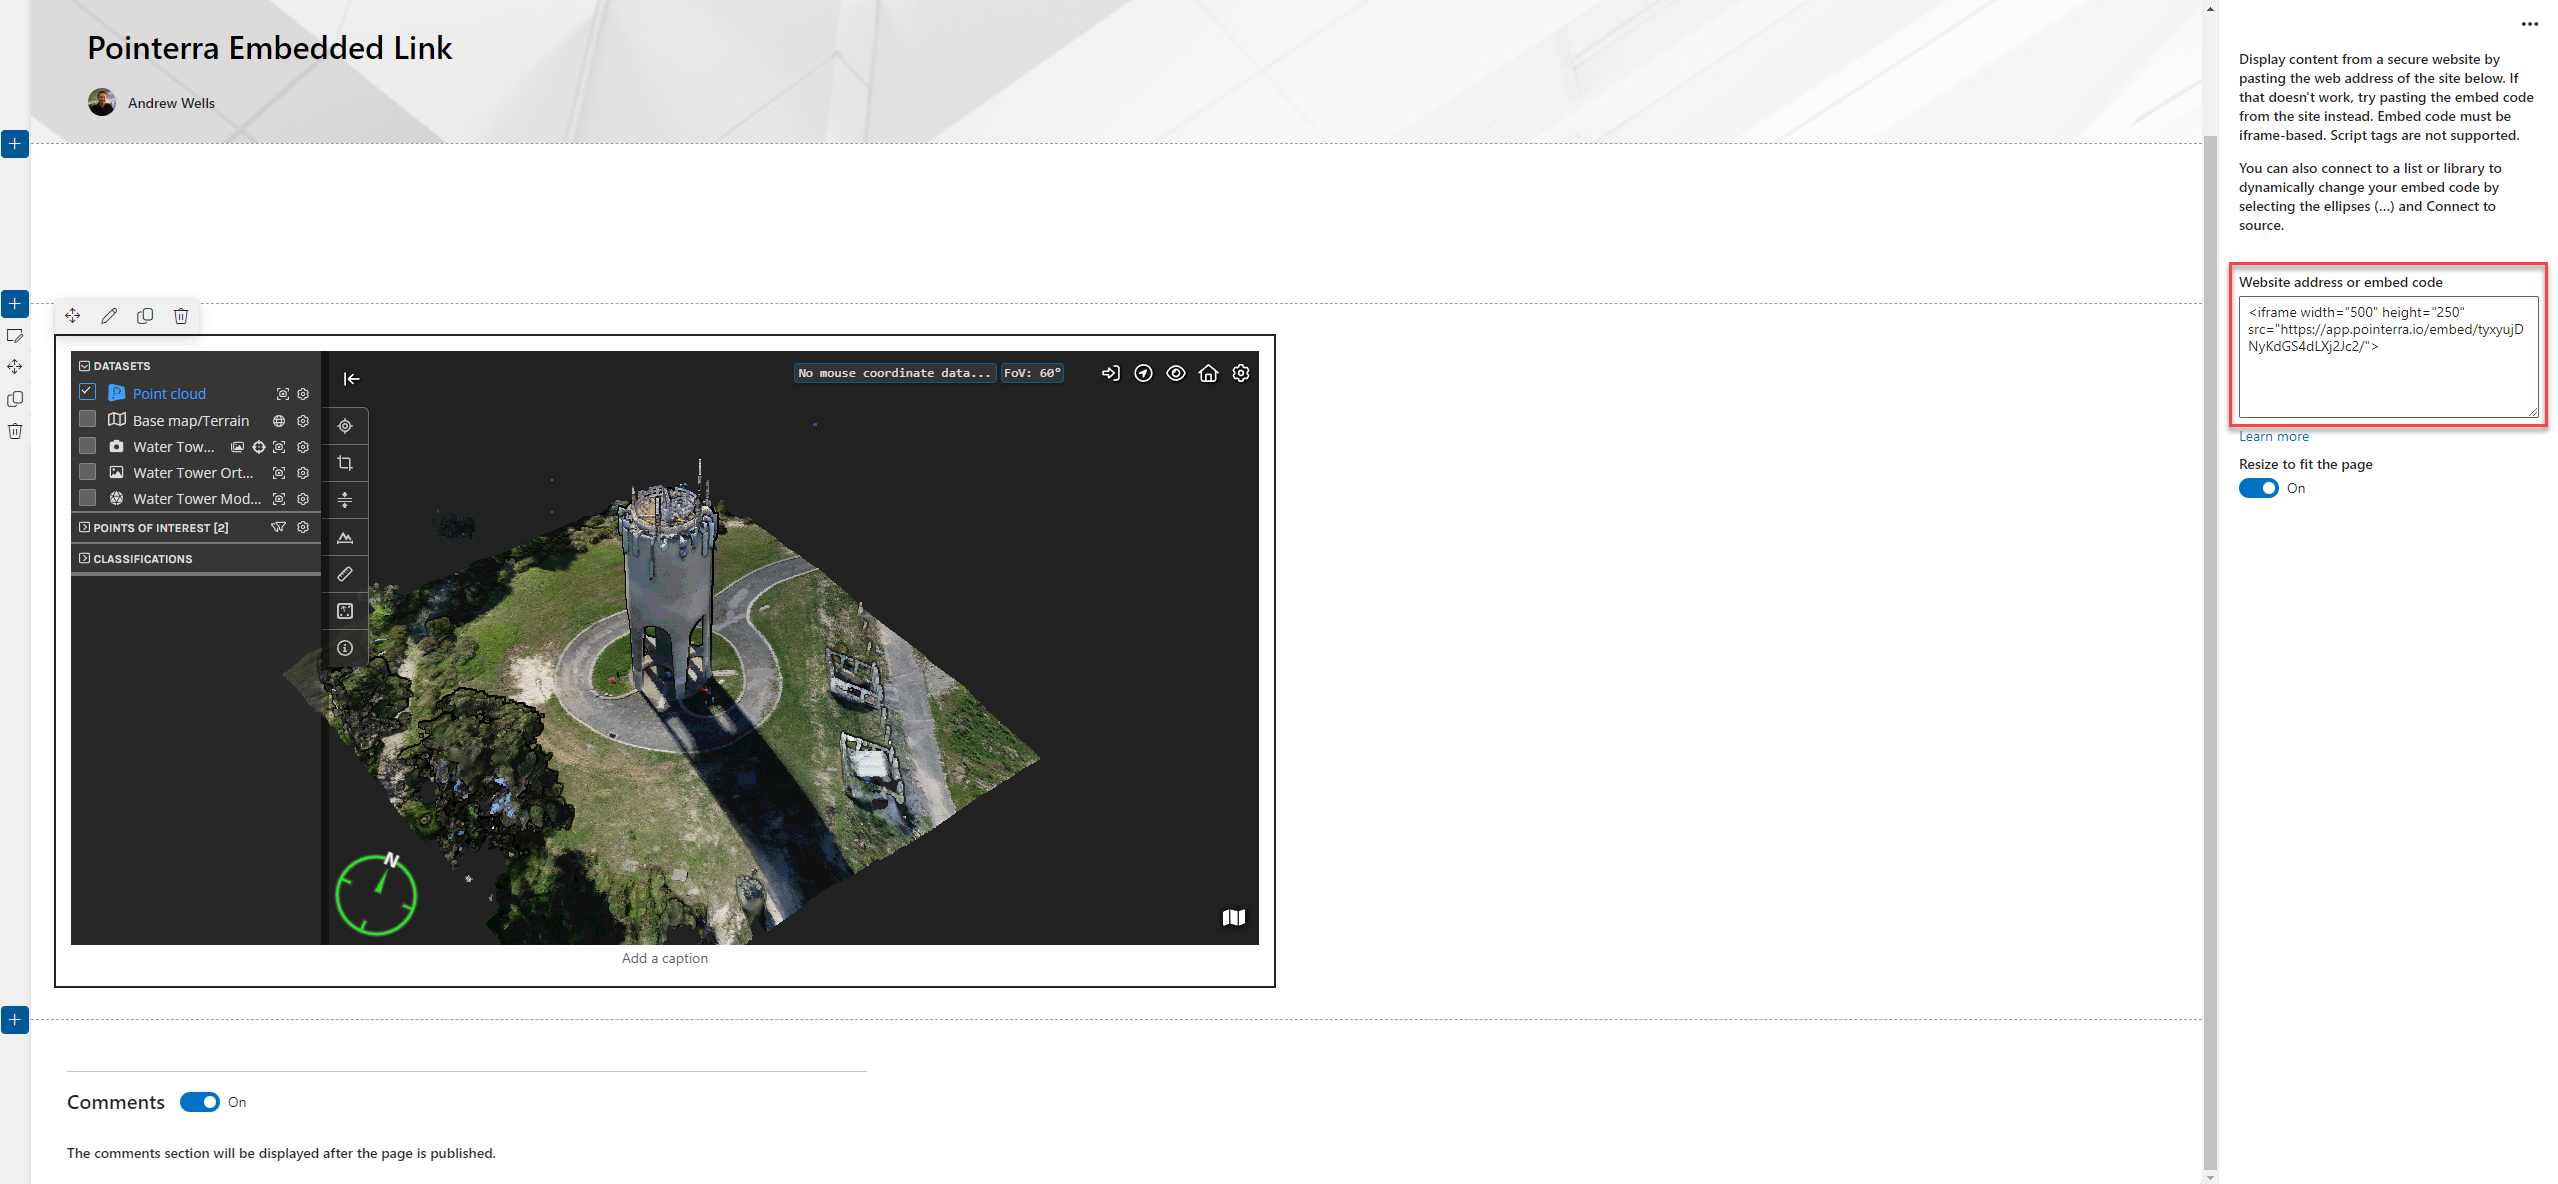Activate the crop tool in viewer toolbar

(345, 463)
